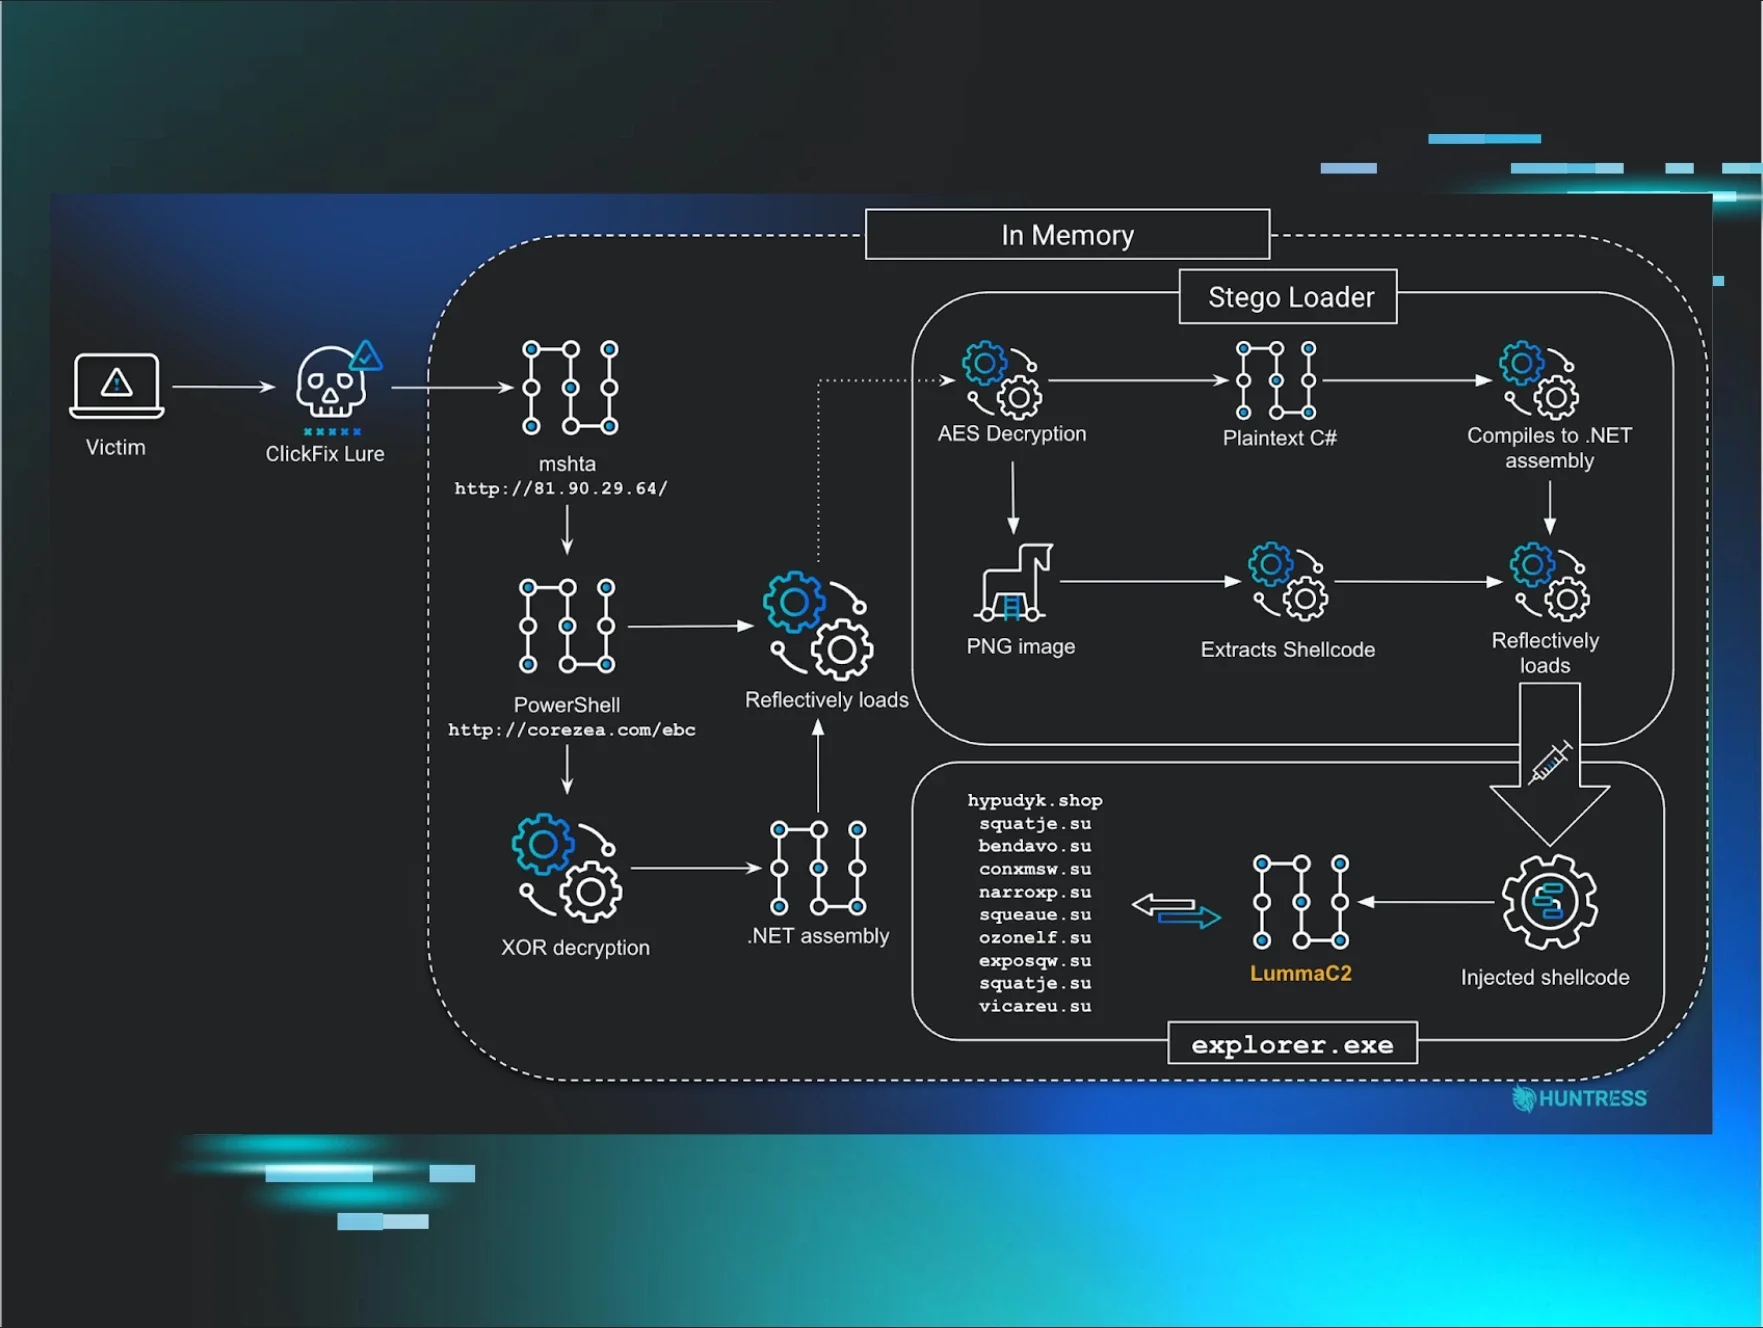Viewport: 1763px width, 1328px height.
Task: Select the PNG image trojan horse icon
Action: 1014,582
